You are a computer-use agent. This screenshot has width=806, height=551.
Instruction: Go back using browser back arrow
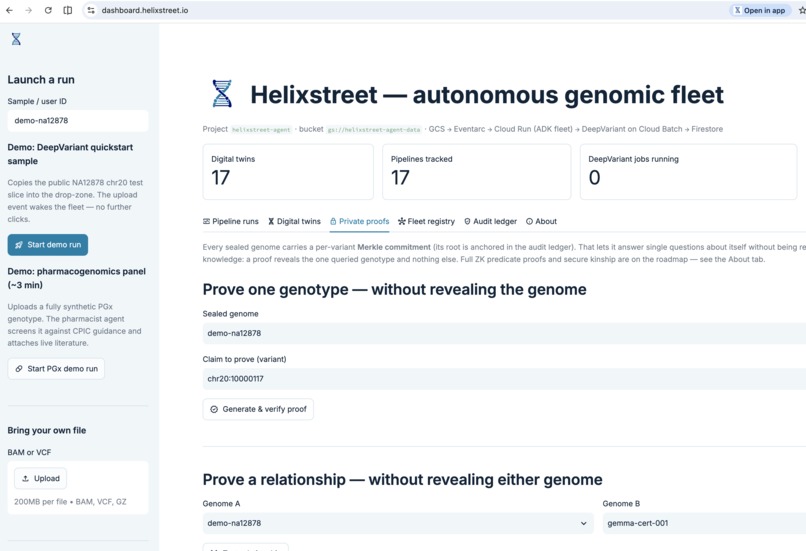[x=9, y=10]
